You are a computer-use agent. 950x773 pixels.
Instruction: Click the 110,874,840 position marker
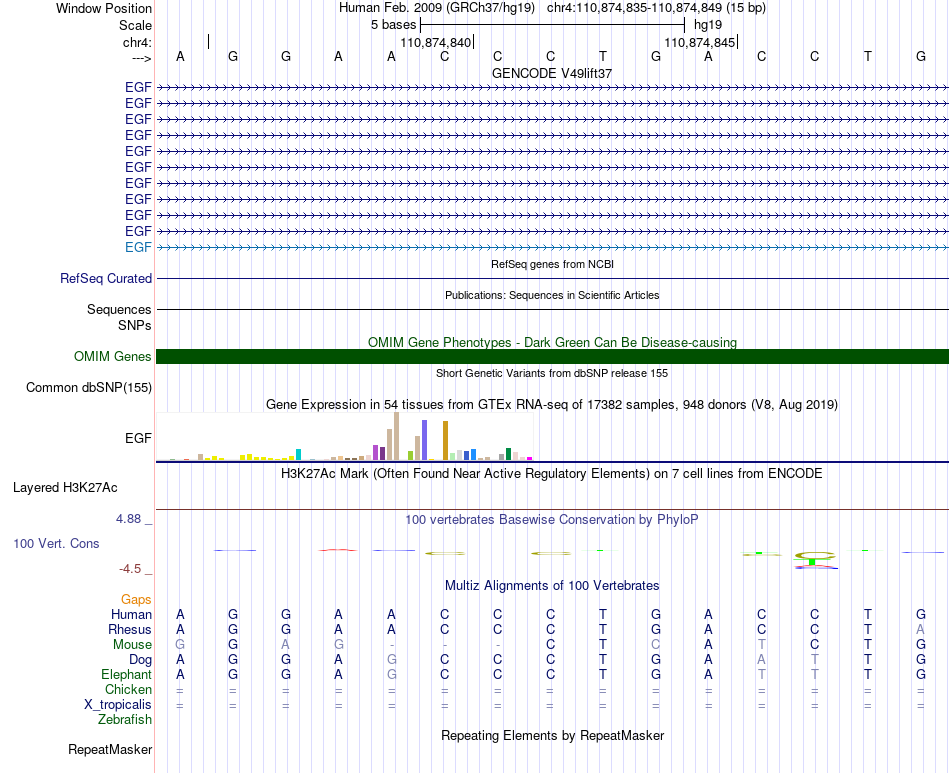[436, 42]
